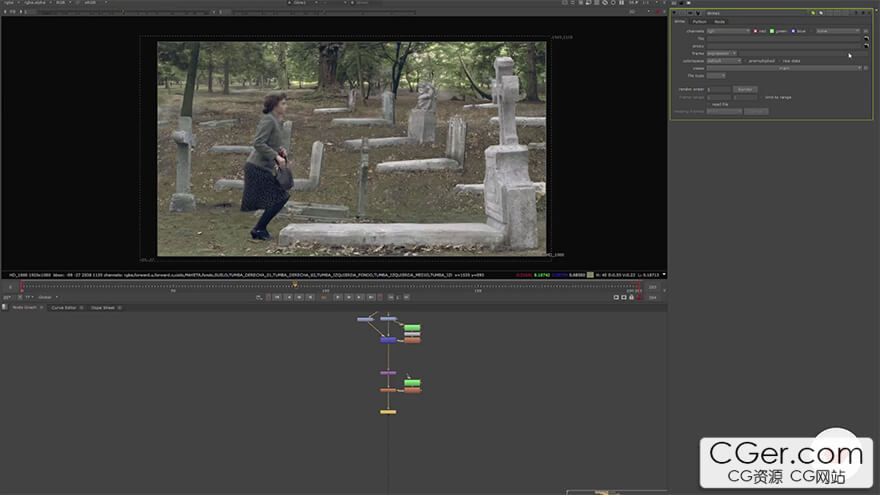
Task: Jump to first frame in playback controls
Action: tap(277, 297)
